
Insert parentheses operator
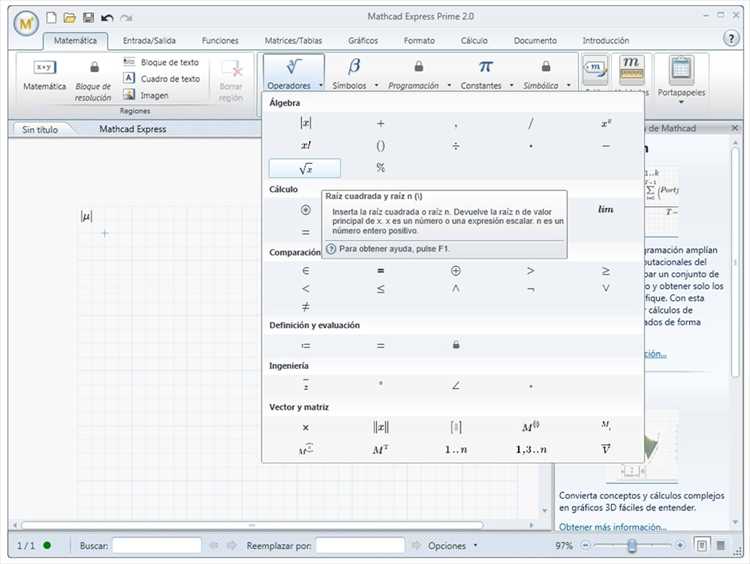point(380,145)
